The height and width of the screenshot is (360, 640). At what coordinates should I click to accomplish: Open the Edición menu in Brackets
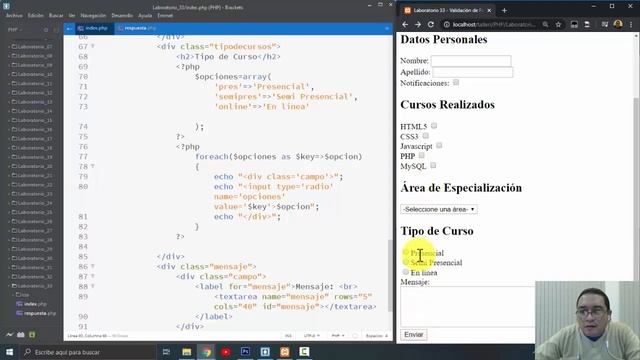pos(36,16)
